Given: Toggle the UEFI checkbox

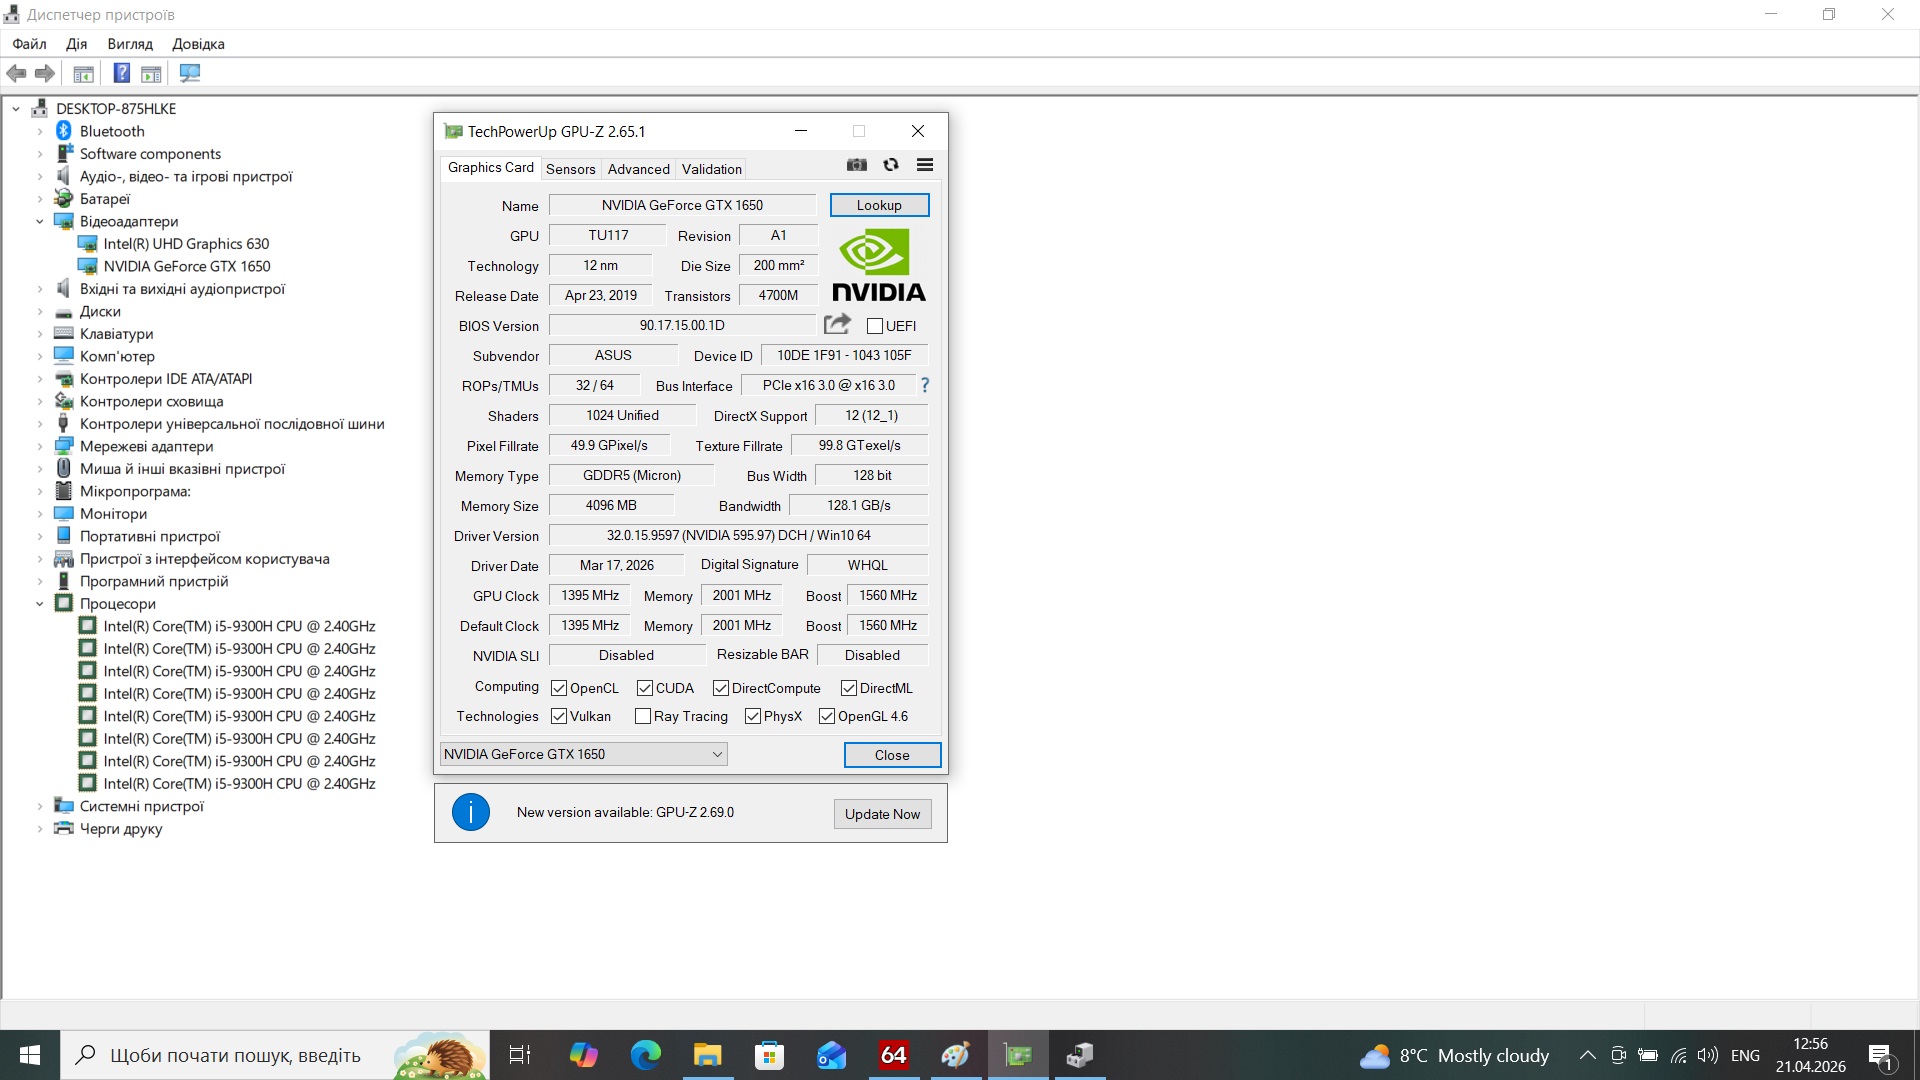Looking at the screenshot, I should pyautogui.click(x=875, y=326).
